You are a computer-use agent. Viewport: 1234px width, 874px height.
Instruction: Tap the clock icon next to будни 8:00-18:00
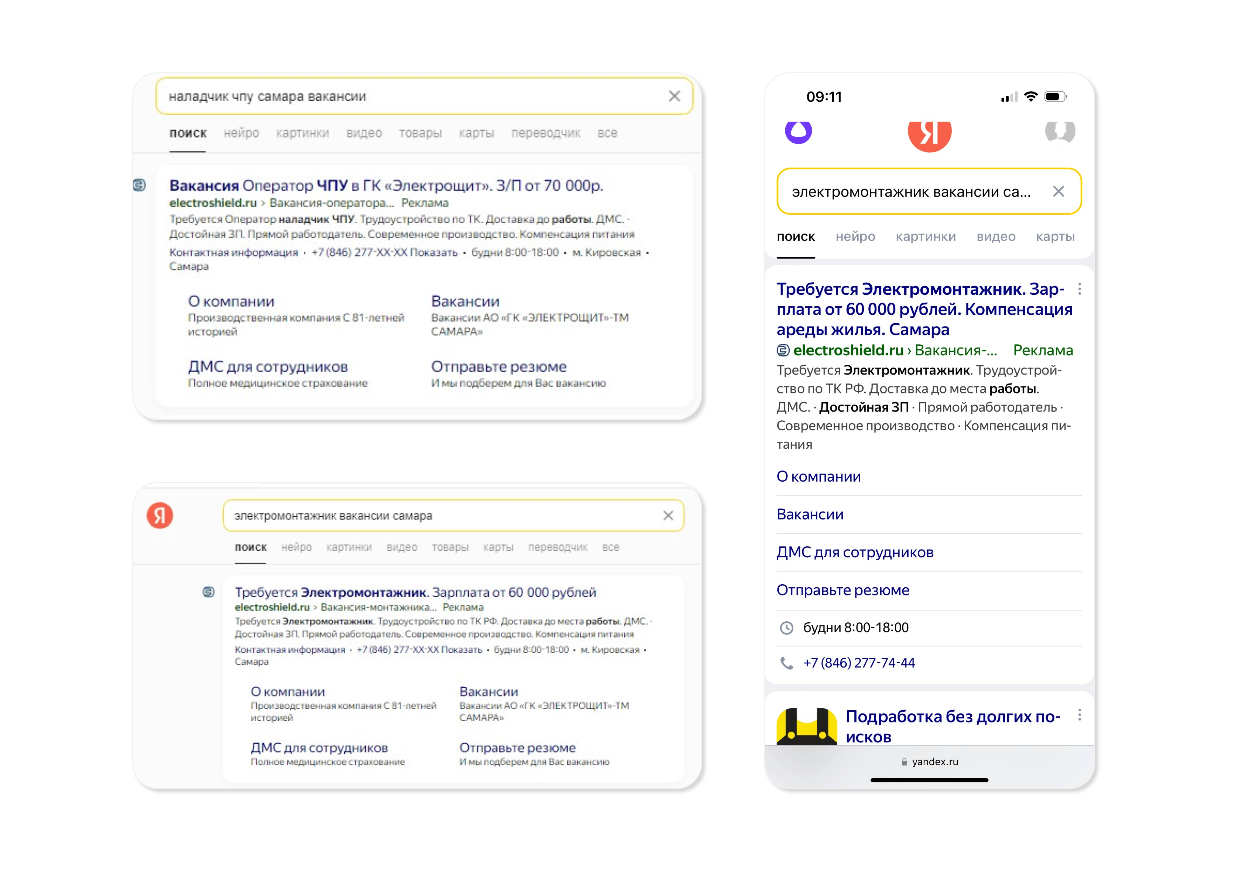click(786, 628)
